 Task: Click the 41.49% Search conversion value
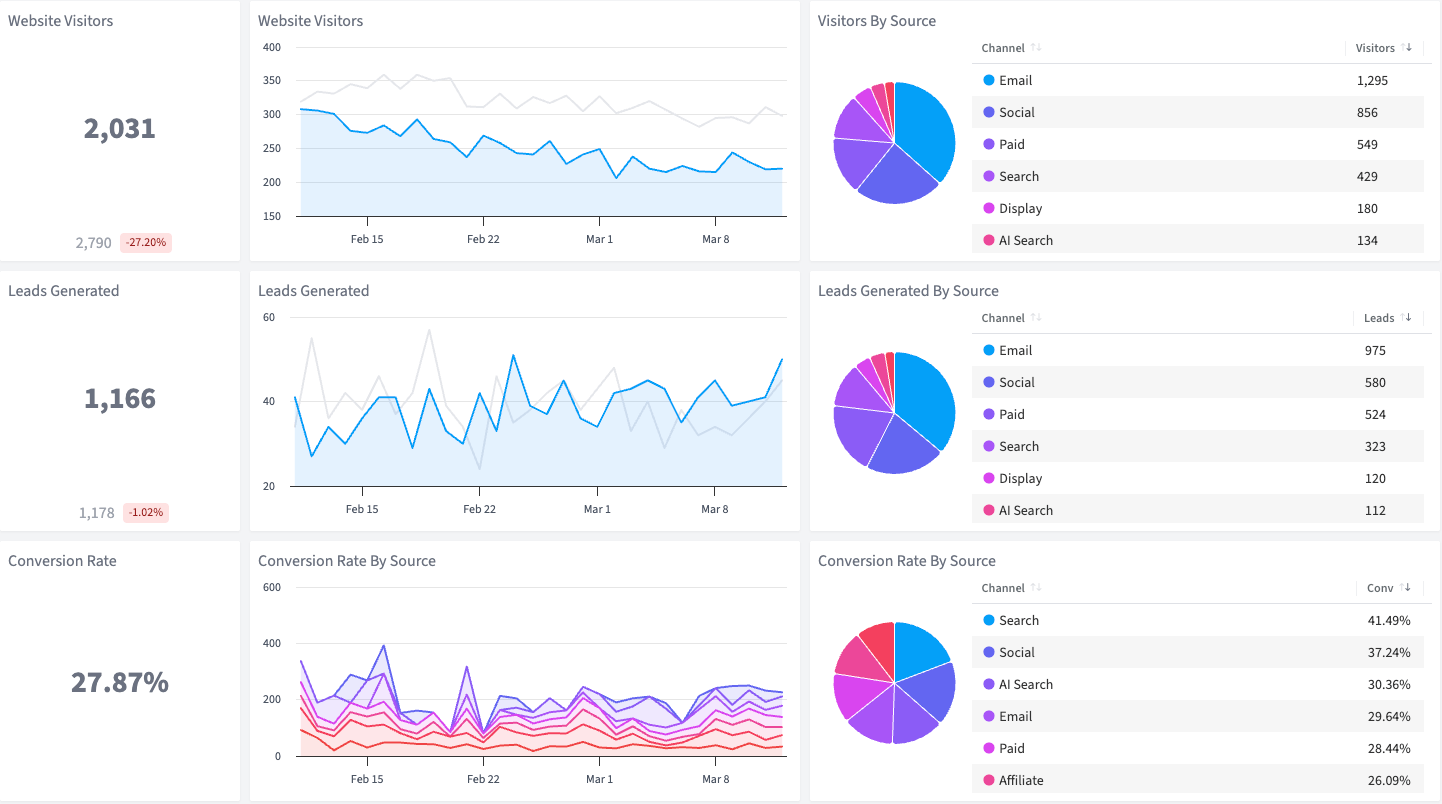coord(1389,620)
